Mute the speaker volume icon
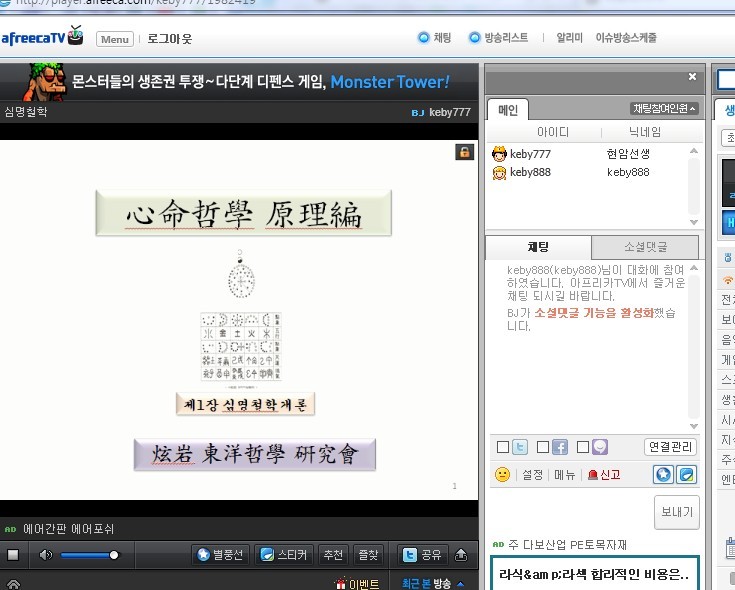Viewport: 735px width, 590px height. pyautogui.click(x=46, y=555)
